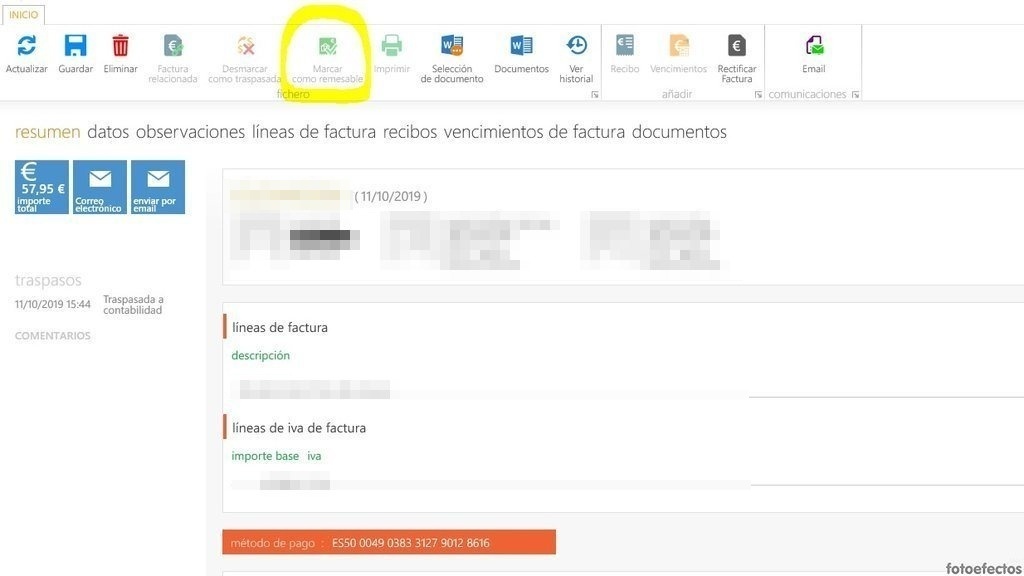
Task: Click the Rectificar Factura icon
Action: pyautogui.click(x=737, y=46)
